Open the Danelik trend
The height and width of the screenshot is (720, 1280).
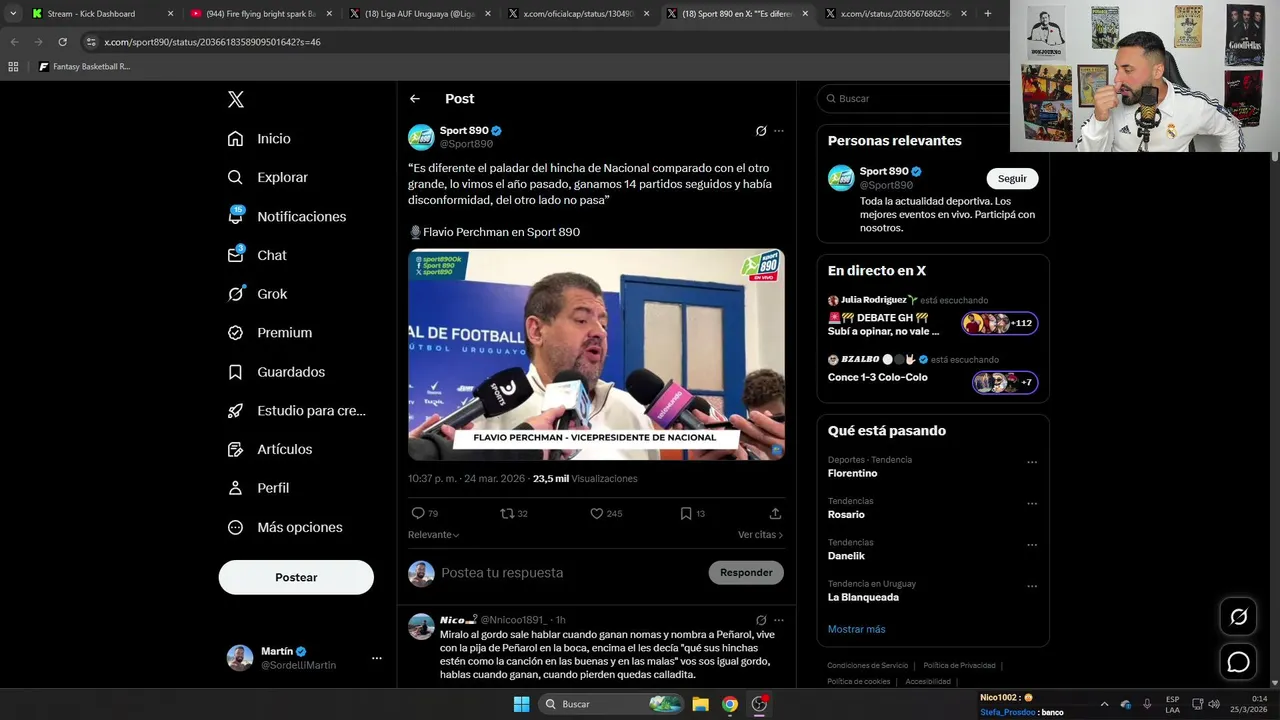pos(846,556)
